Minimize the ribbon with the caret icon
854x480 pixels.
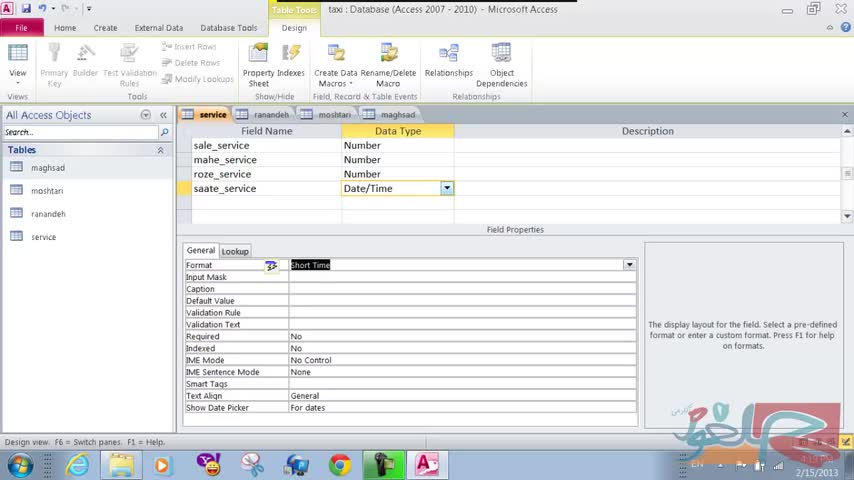point(829,27)
